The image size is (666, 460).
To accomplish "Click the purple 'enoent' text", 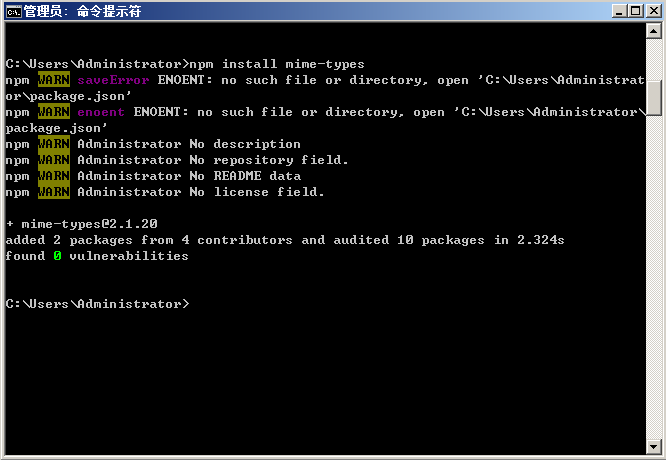I will point(101,112).
